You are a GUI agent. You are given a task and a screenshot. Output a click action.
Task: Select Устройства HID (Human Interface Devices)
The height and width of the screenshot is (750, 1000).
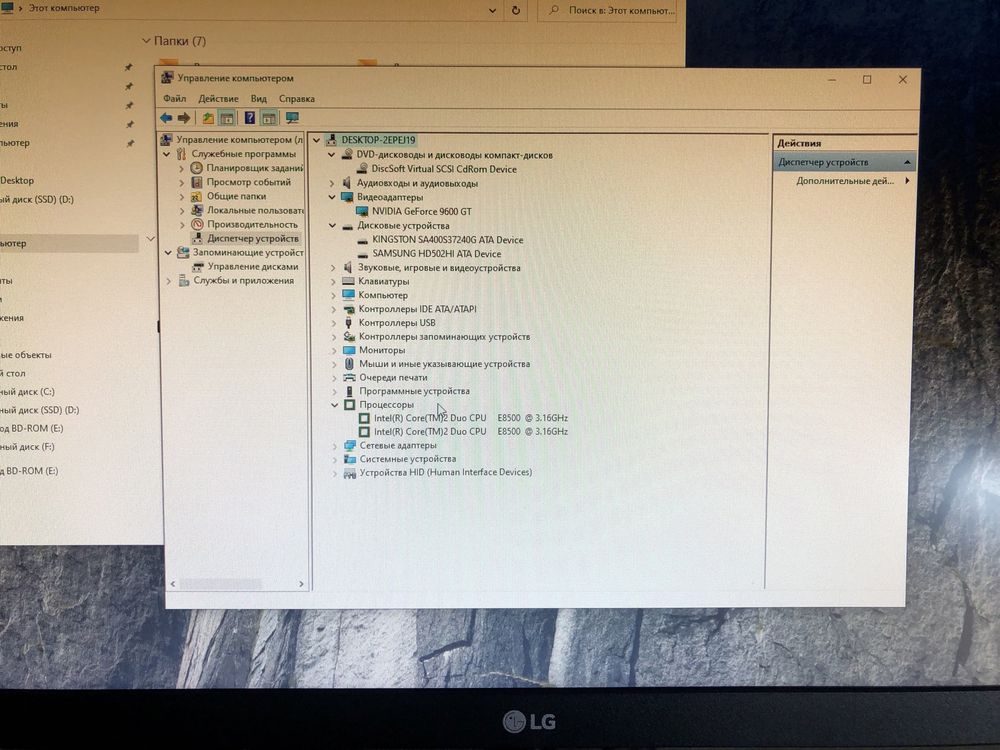pyautogui.click(x=445, y=473)
